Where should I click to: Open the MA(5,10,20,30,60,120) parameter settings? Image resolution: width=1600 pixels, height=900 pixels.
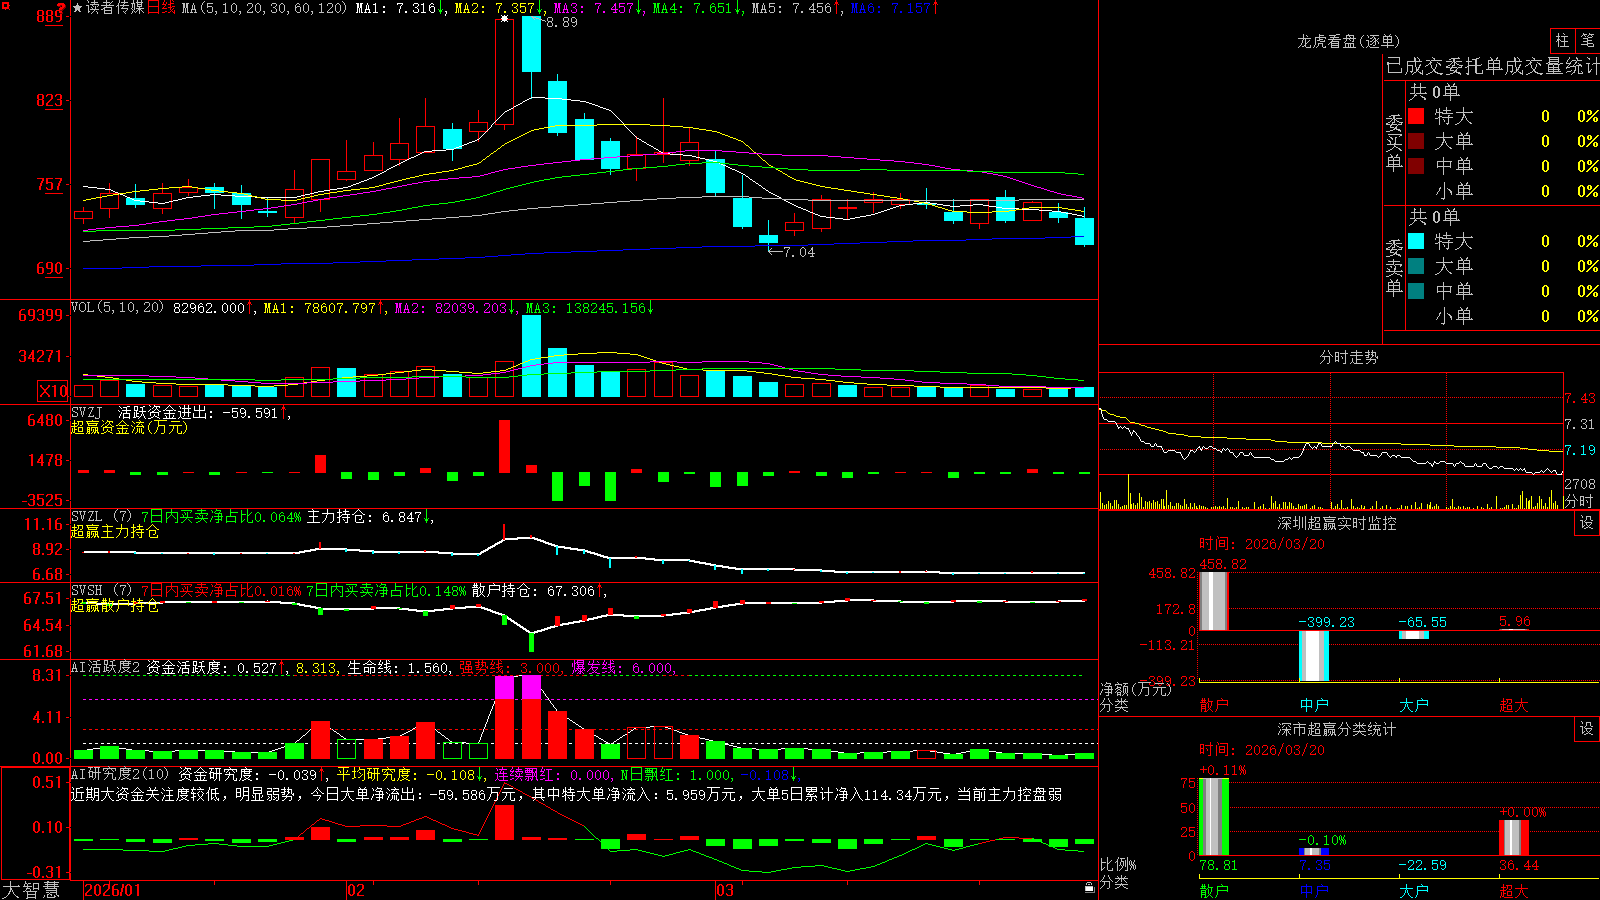264,8
